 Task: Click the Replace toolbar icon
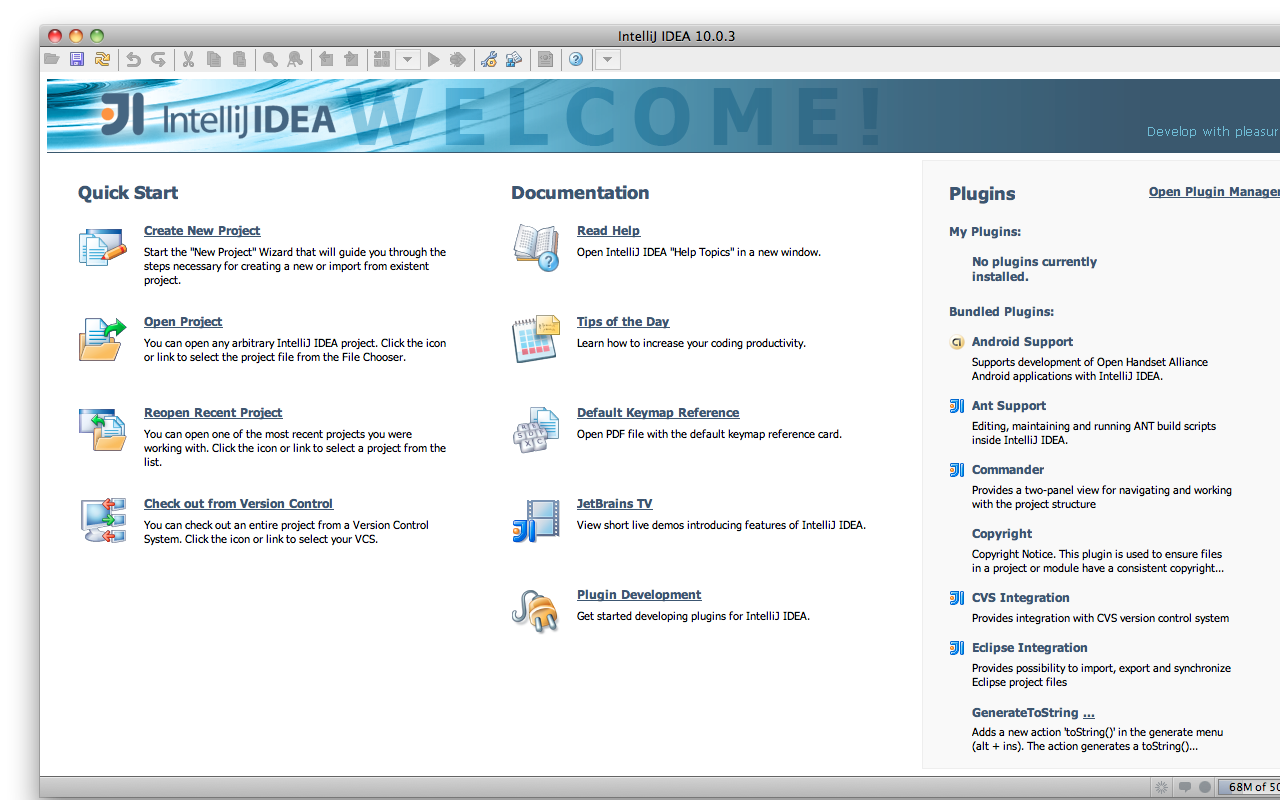coord(295,60)
